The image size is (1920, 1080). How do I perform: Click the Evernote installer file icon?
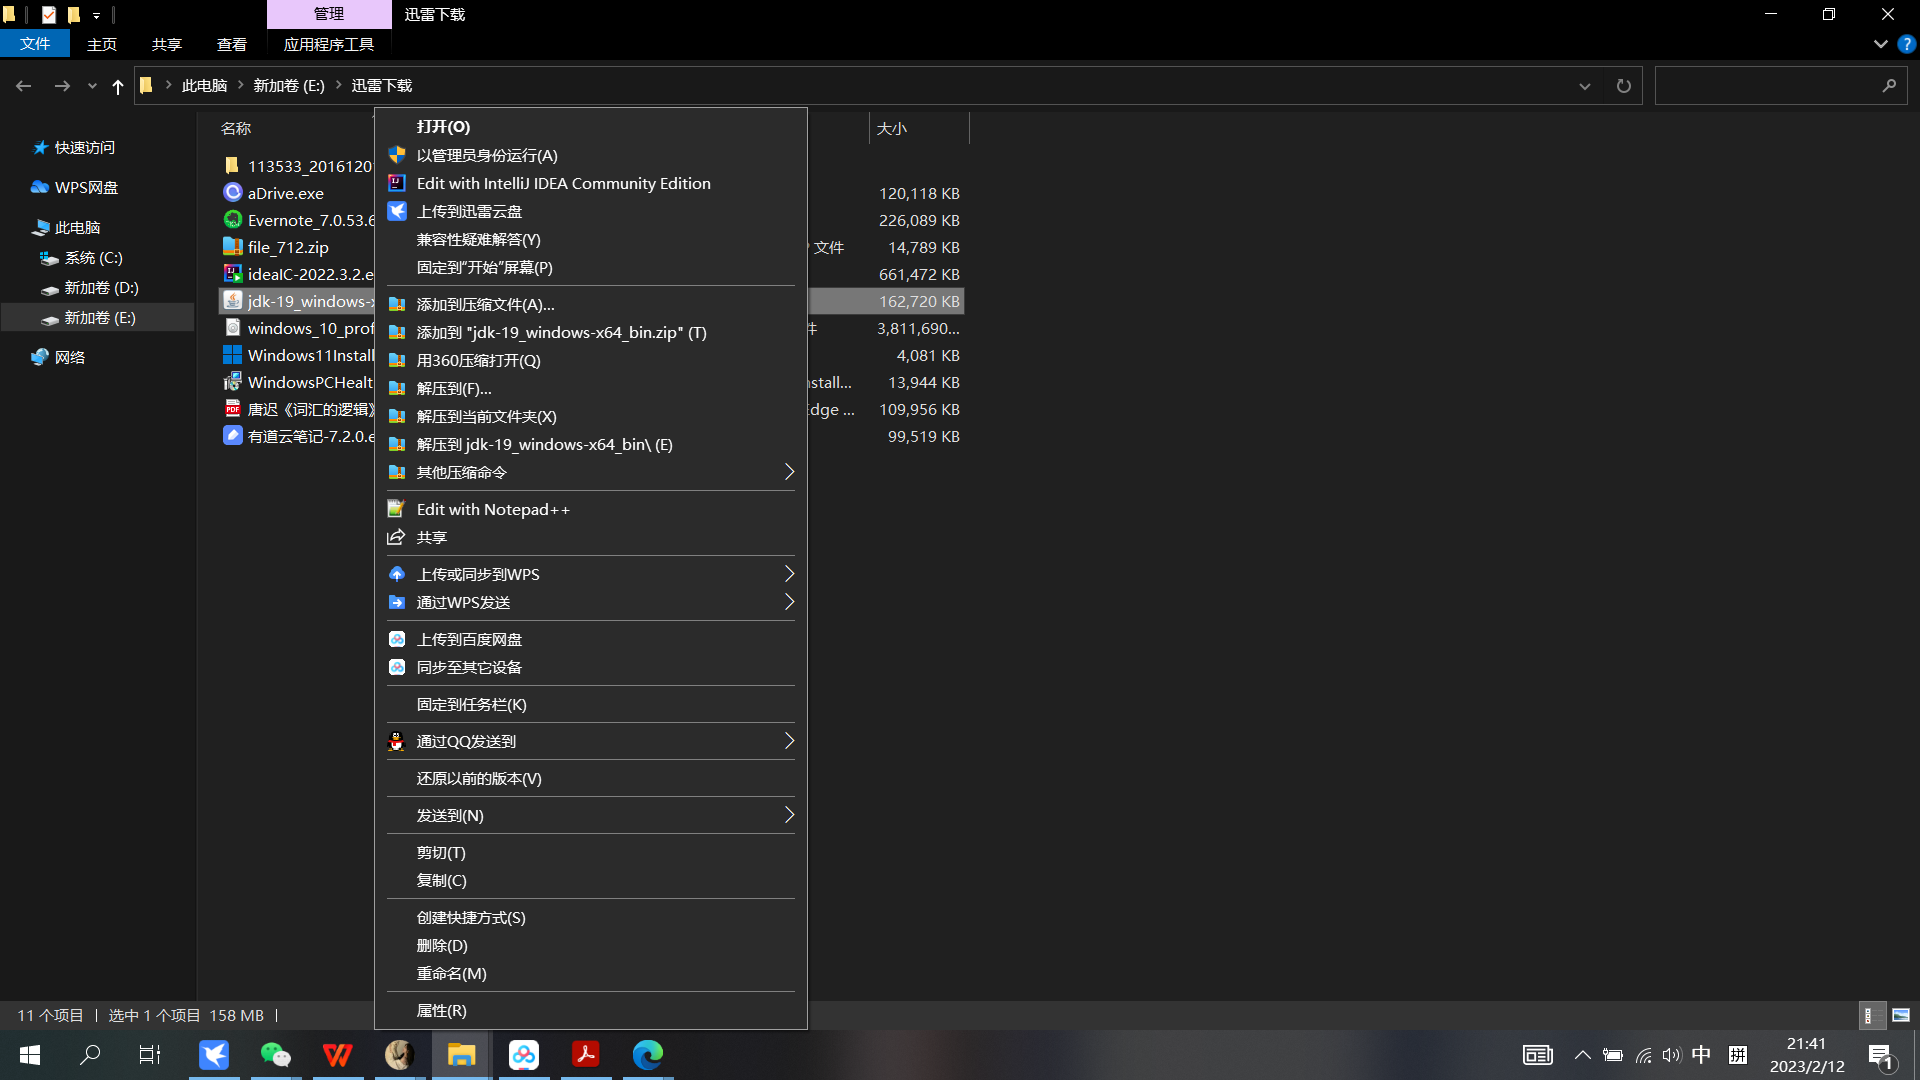[x=232, y=219]
